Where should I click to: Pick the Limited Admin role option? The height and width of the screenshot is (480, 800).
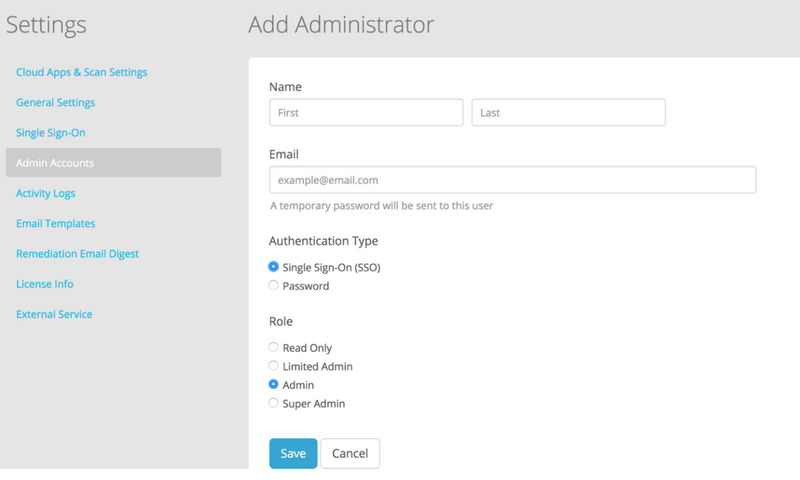click(274, 366)
